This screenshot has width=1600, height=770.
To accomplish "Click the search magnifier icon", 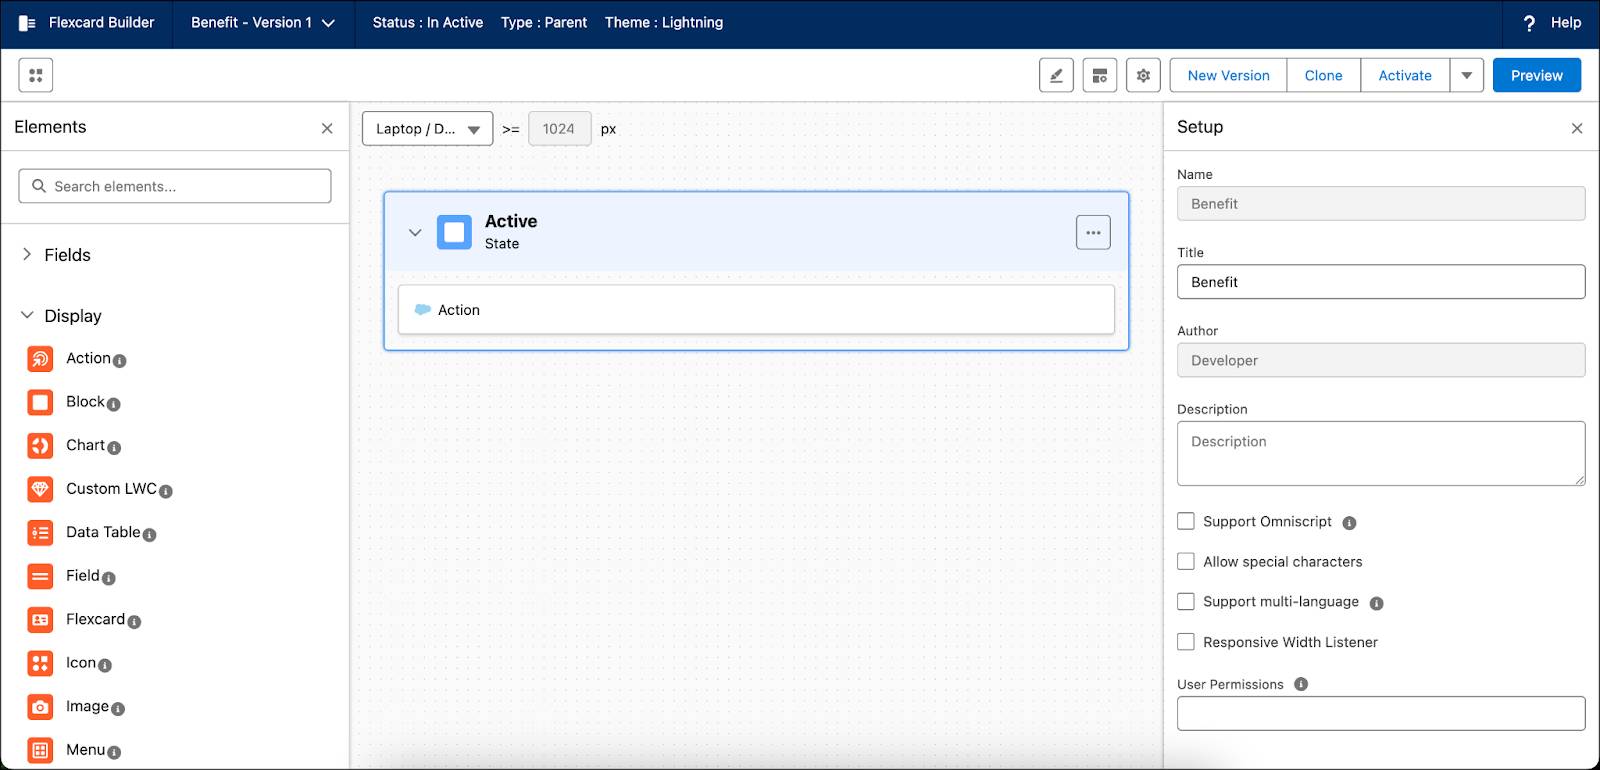I will (39, 186).
